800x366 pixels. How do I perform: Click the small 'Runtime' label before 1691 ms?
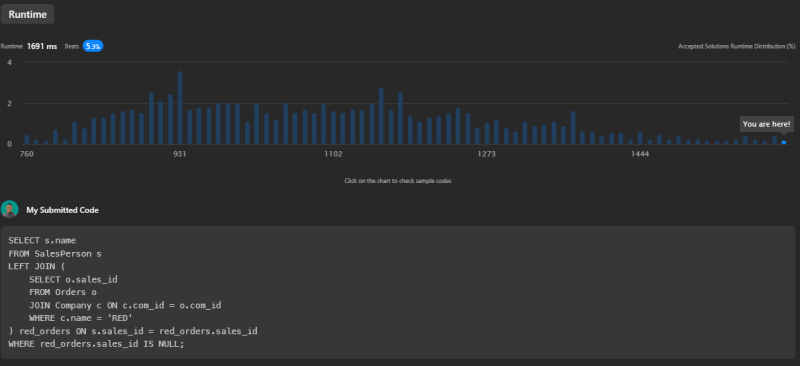click(12, 46)
